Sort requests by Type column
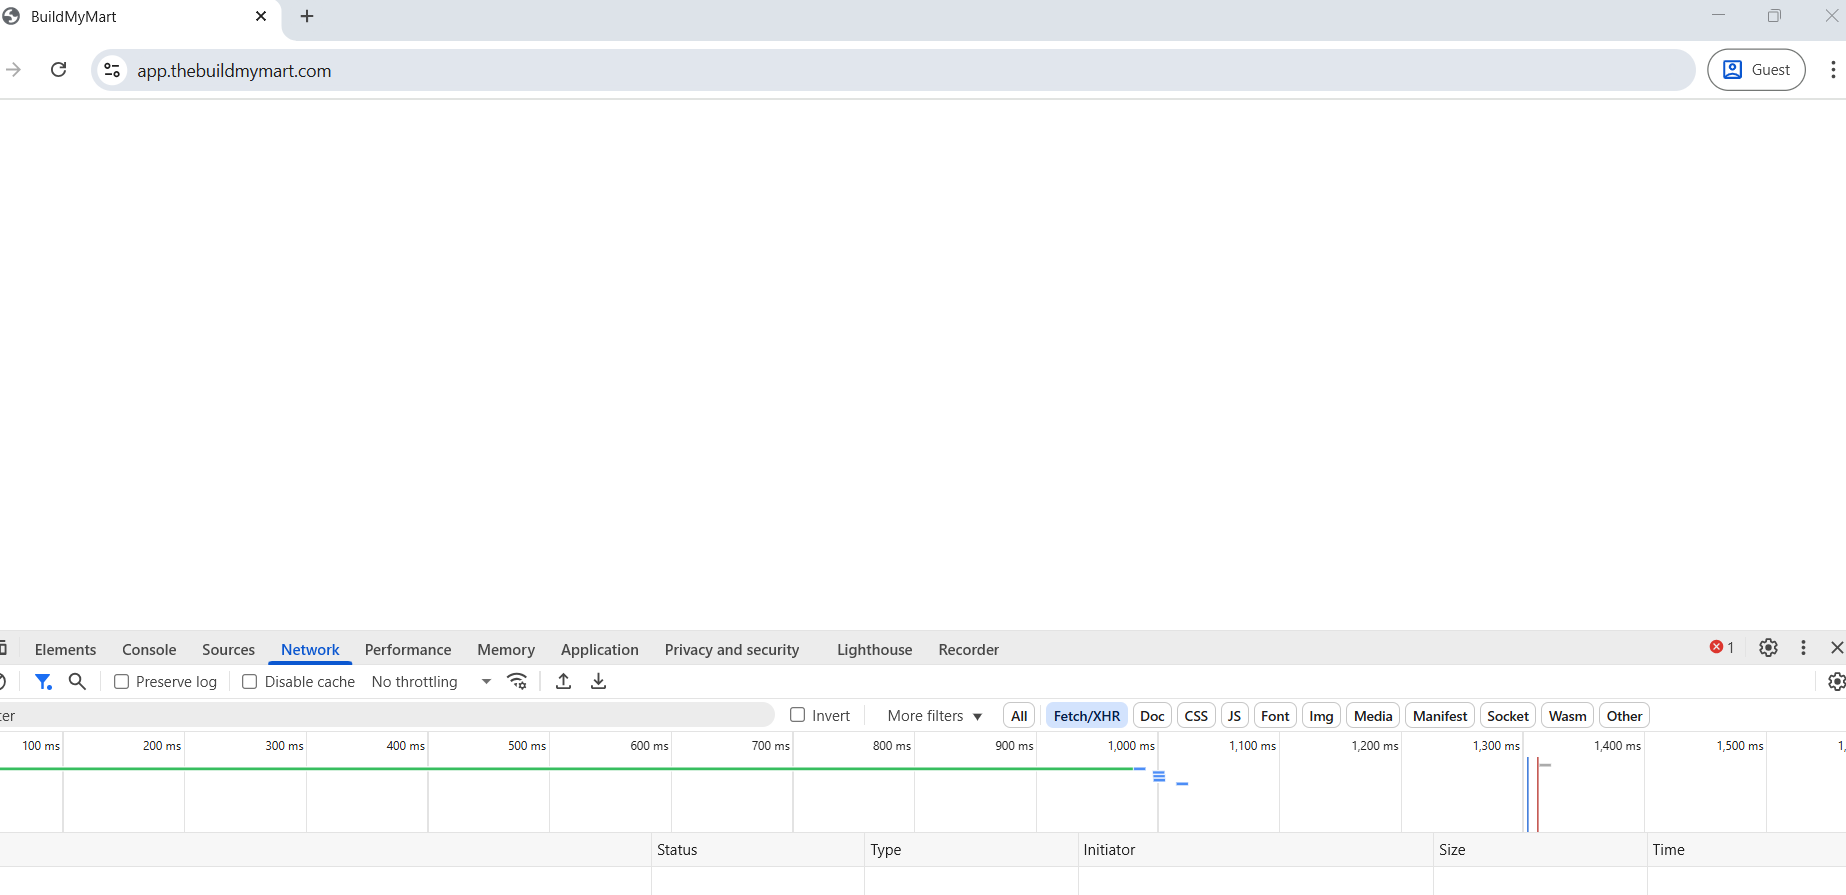This screenshot has height=895, width=1846. pos(971,850)
